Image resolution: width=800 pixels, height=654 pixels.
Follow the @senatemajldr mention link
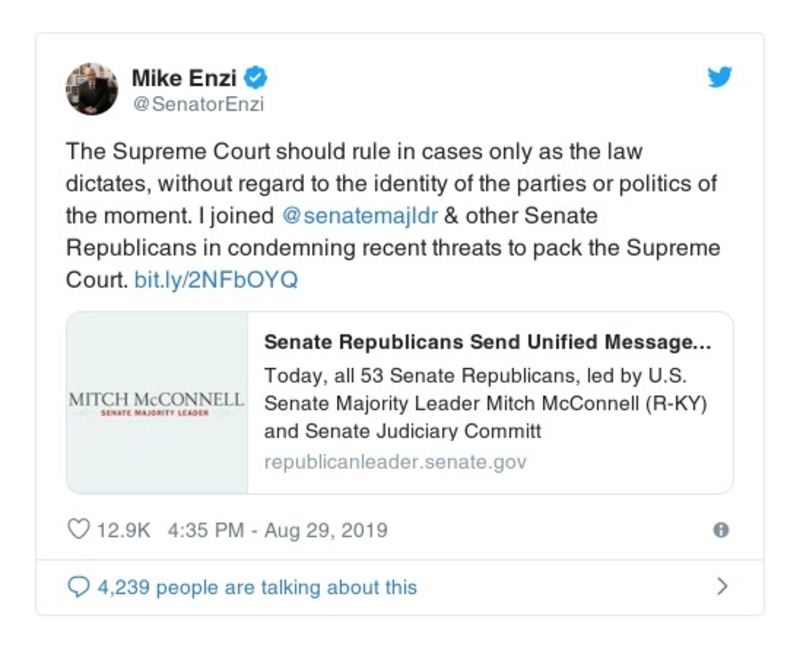point(340,216)
